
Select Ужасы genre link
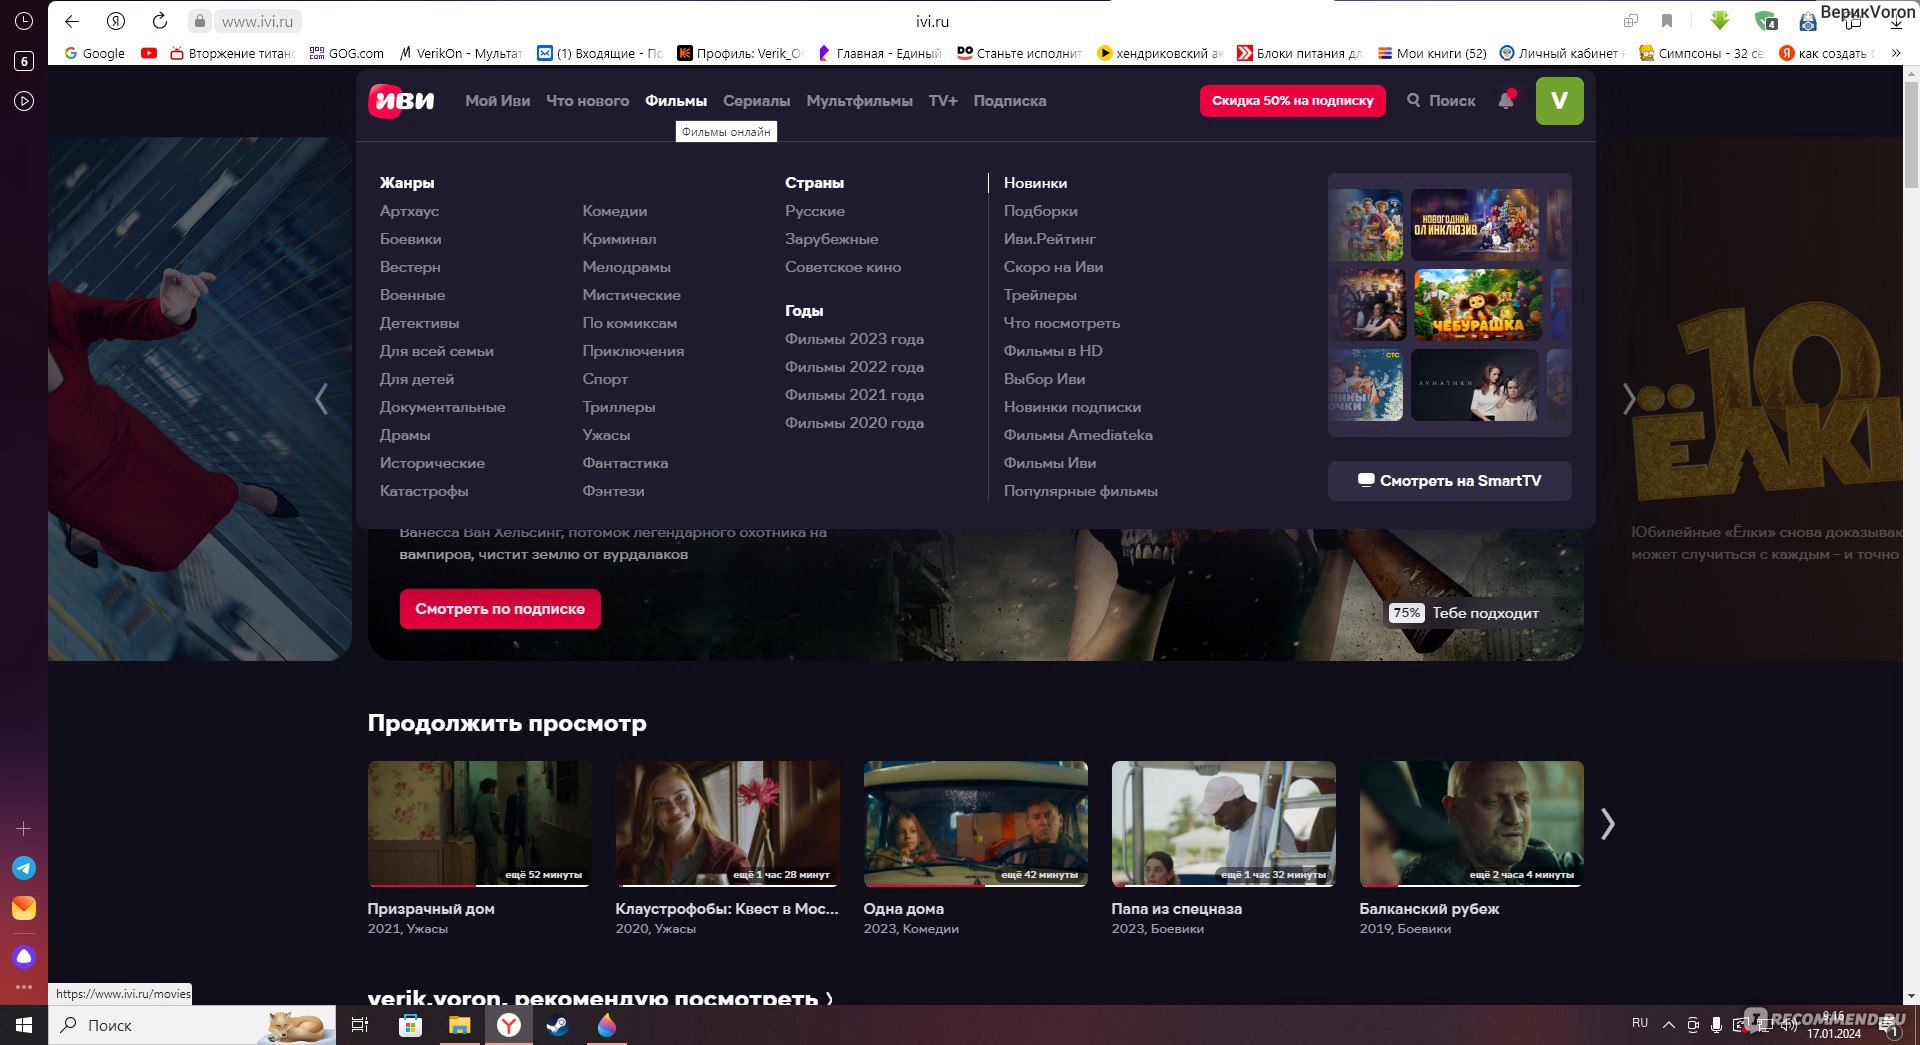[606, 435]
